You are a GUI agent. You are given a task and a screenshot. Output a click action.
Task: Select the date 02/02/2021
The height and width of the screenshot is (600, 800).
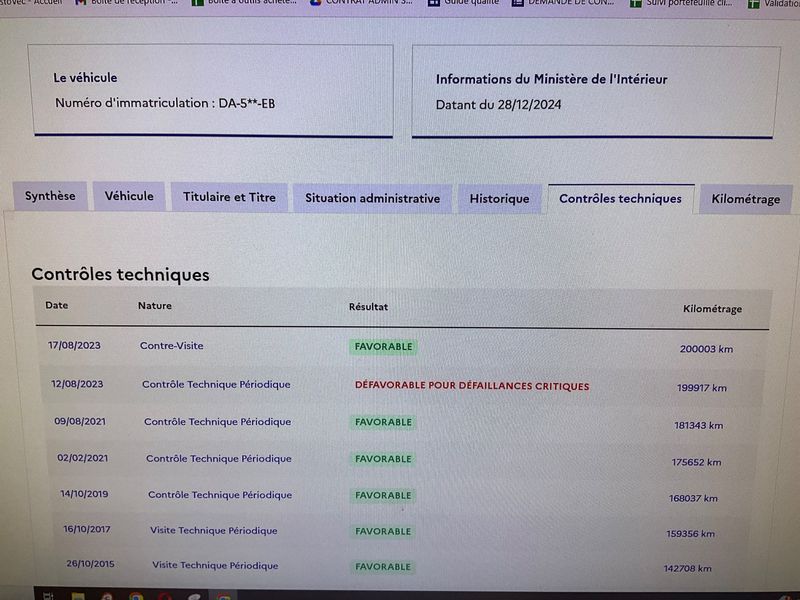pyautogui.click(x=83, y=458)
